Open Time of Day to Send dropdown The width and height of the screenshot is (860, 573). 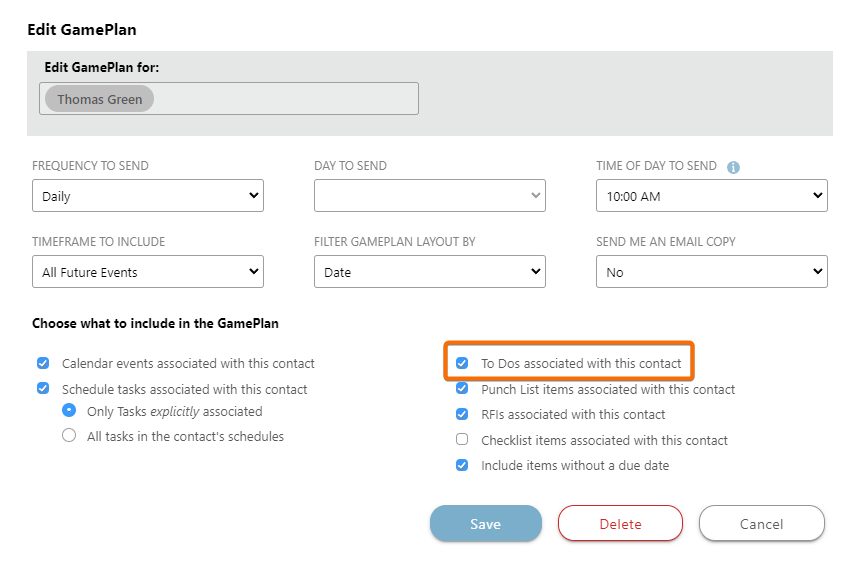(712, 196)
